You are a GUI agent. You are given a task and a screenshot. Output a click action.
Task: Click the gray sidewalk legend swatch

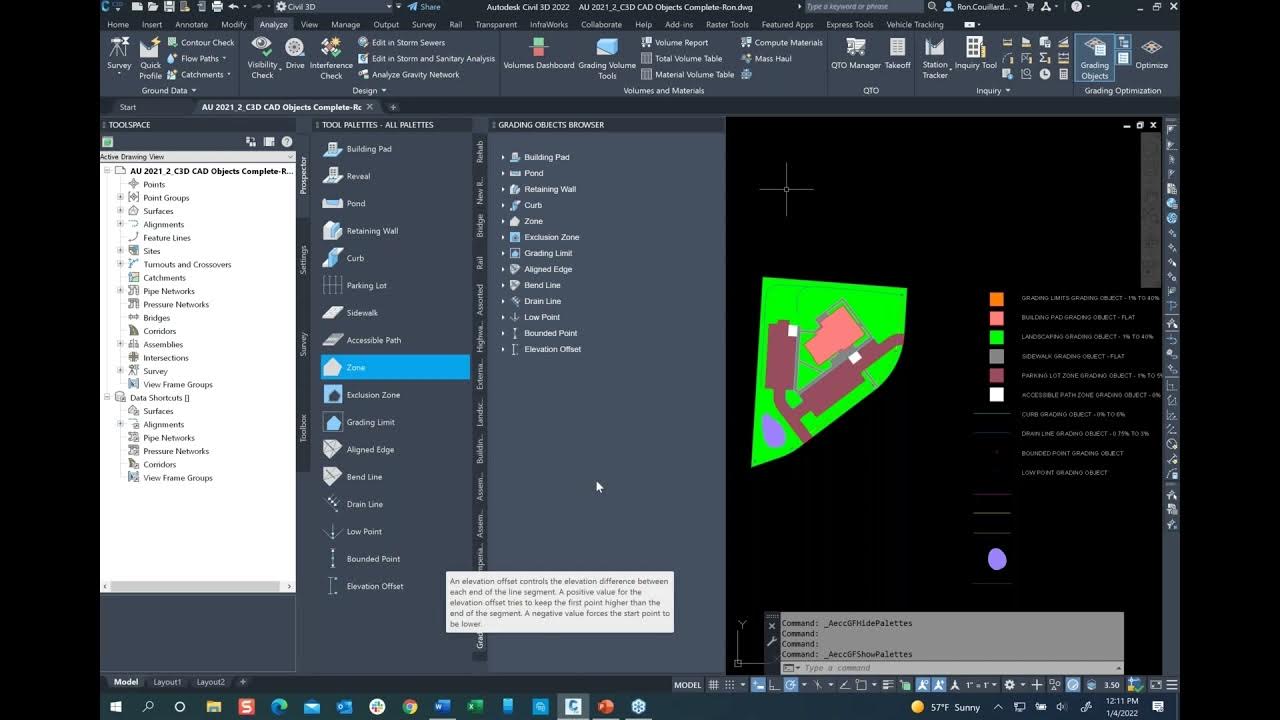[996, 356]
